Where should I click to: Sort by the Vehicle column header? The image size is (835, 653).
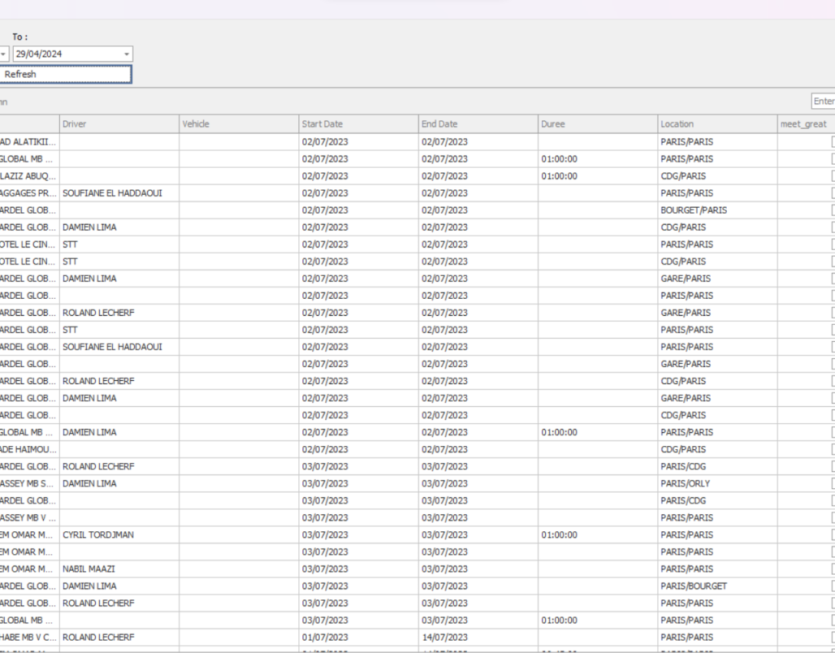tap(237, 124)
